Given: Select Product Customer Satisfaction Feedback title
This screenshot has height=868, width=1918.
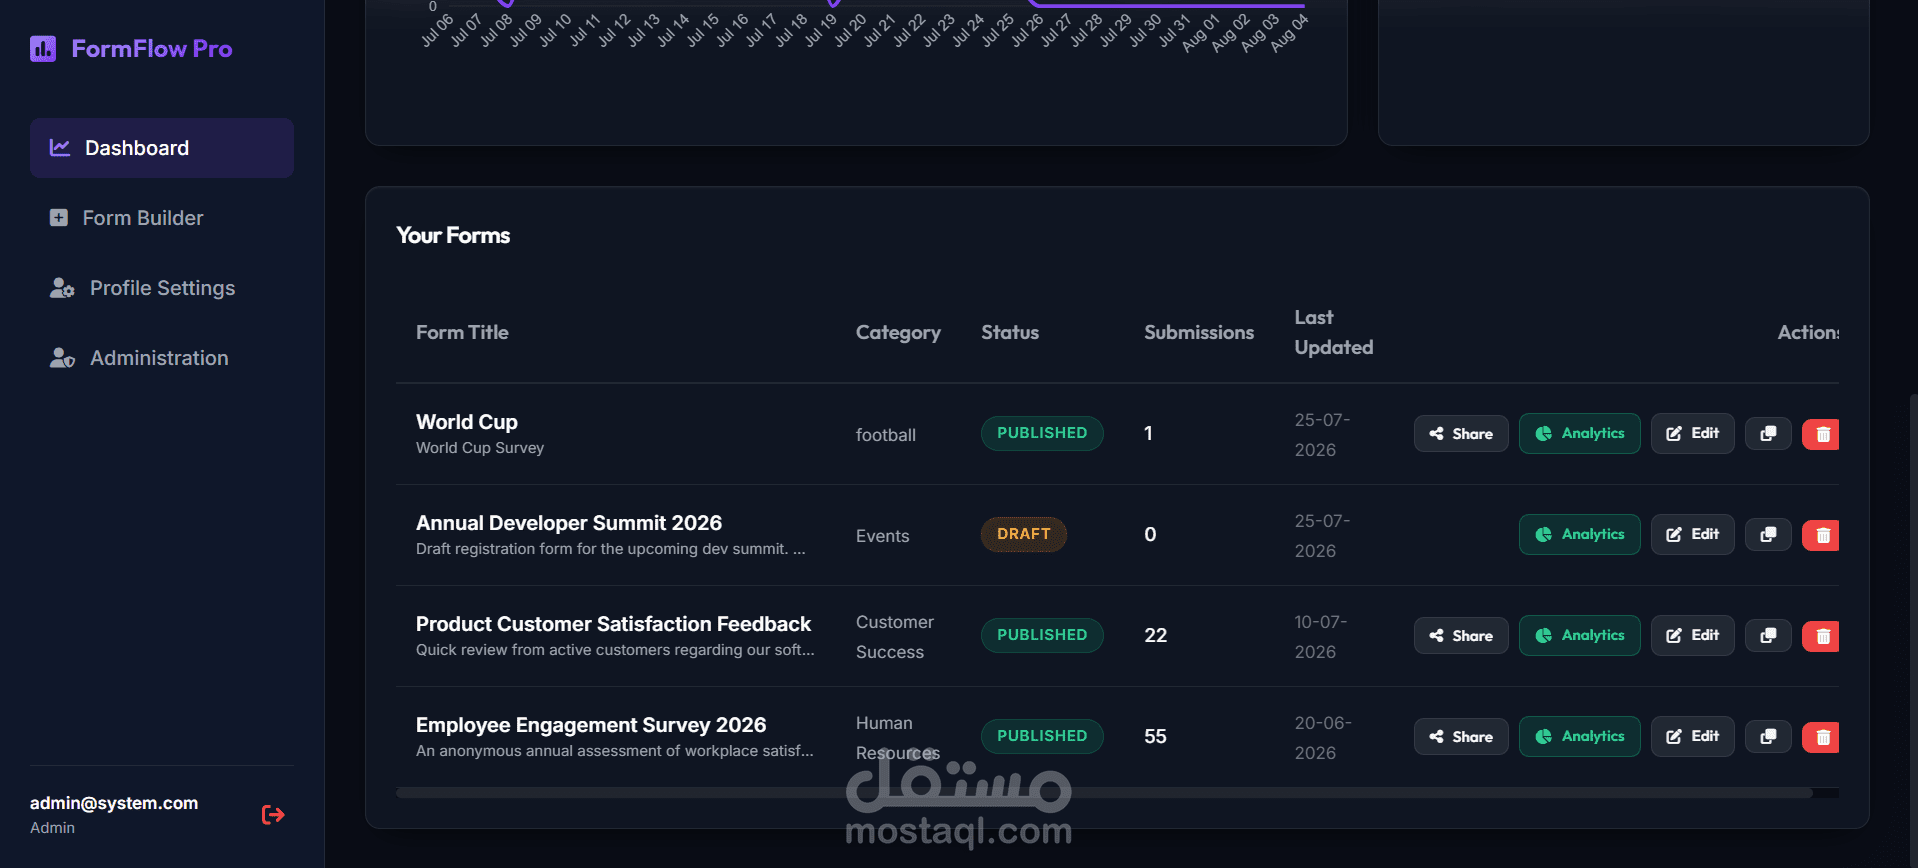Looking at the screenshot, I should (x=613, y=624).
